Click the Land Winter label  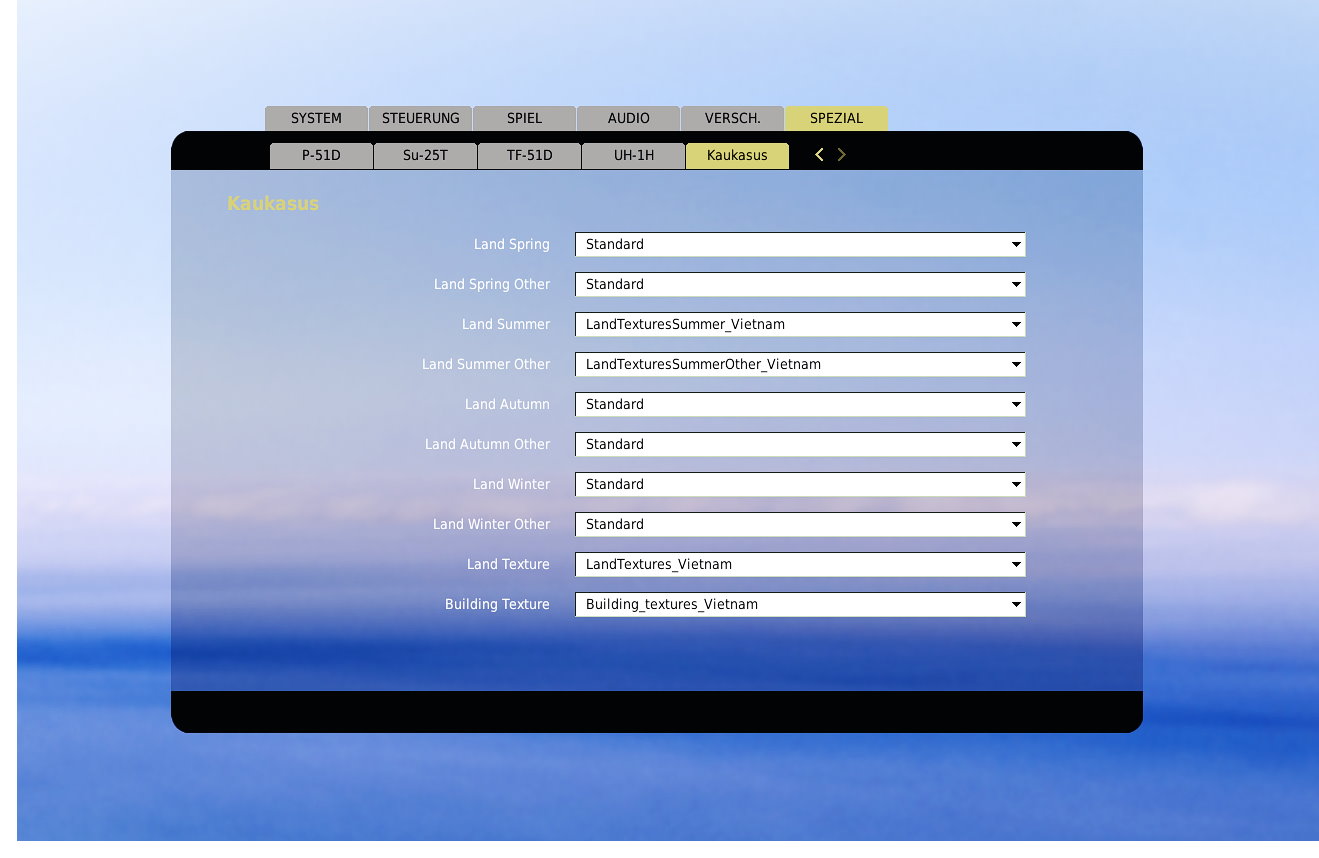click(512, 484)
